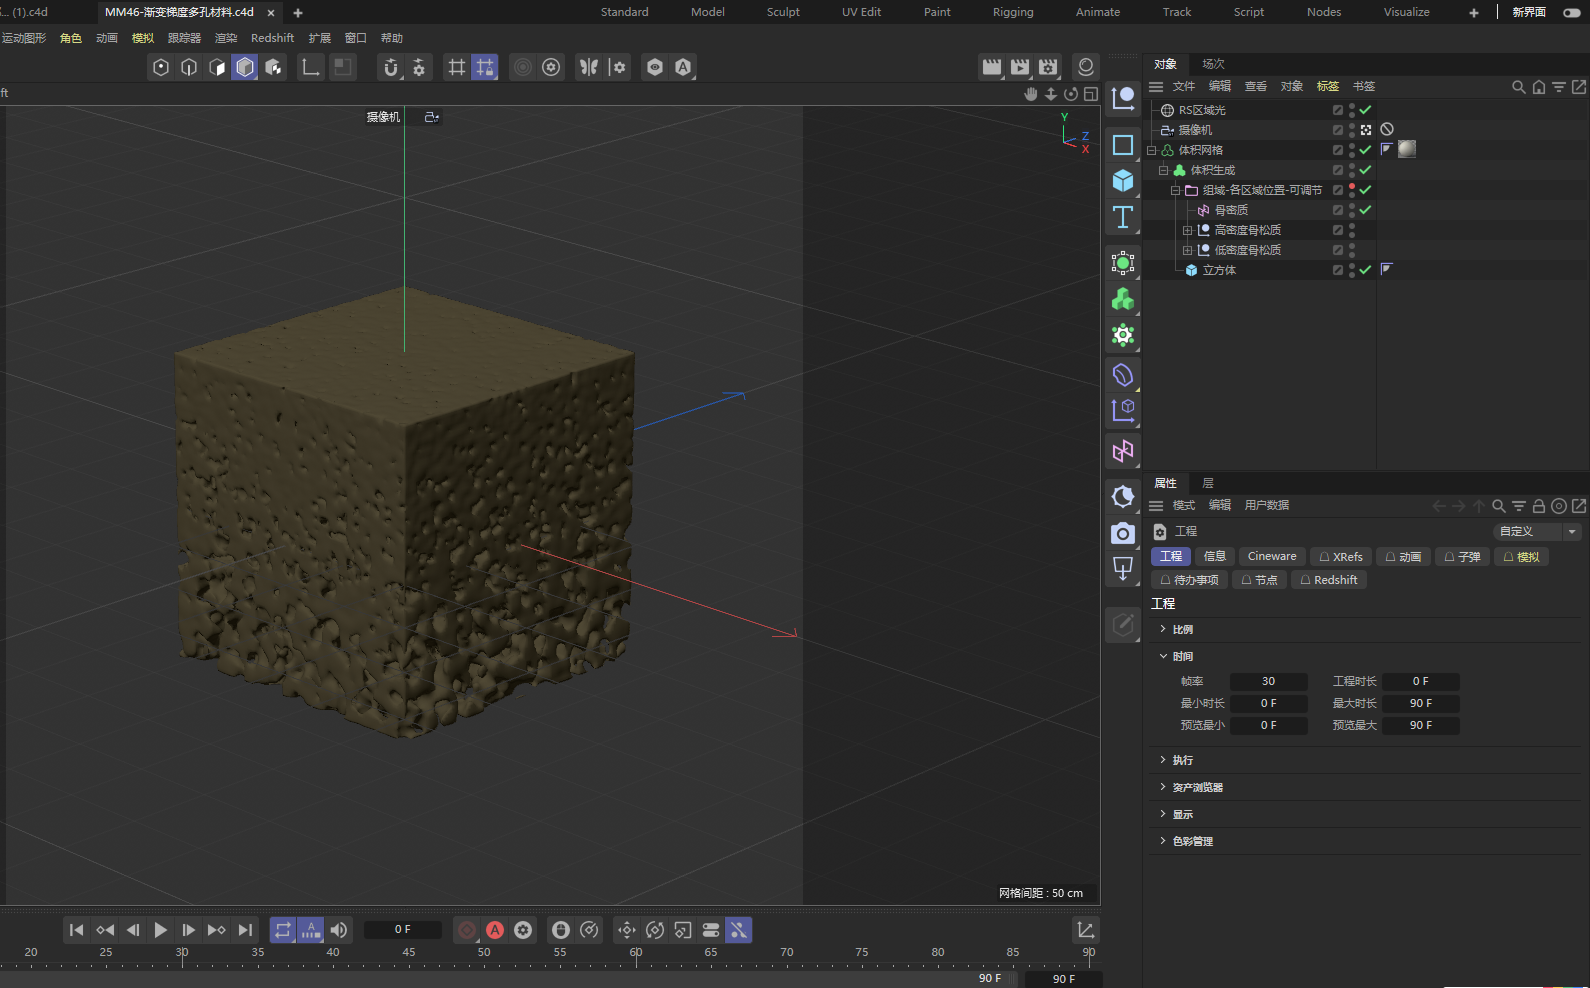Toggle the enable checkmark for 体积生成
1590x988 pixels.
(1365, 170)
